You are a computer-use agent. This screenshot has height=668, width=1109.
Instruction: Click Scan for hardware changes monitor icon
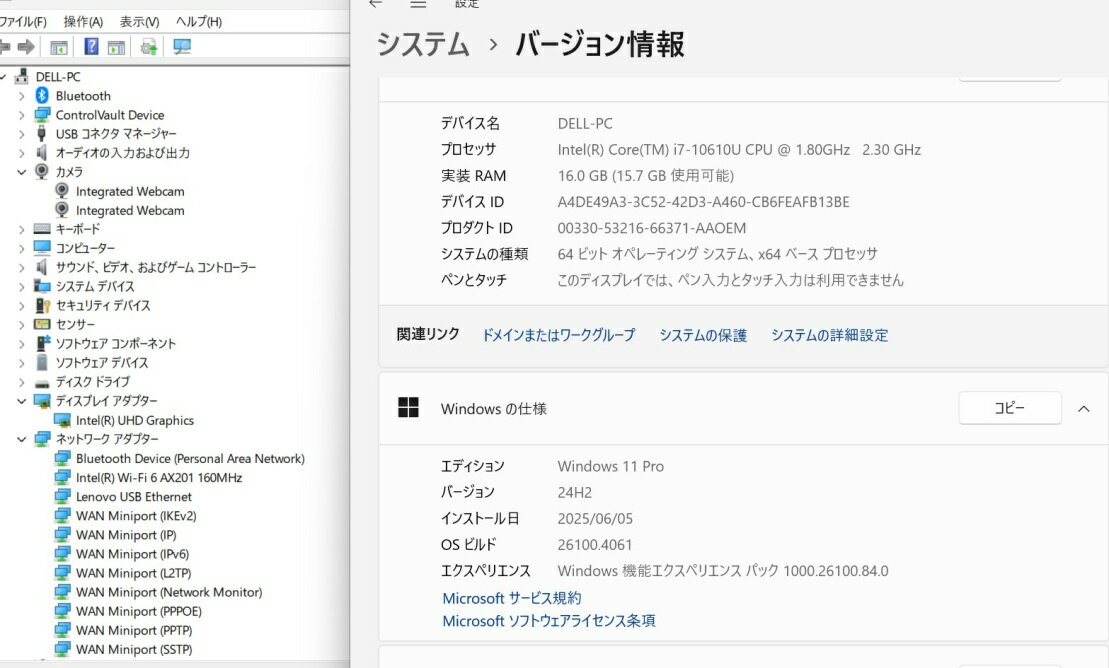(x=181, y=47)
